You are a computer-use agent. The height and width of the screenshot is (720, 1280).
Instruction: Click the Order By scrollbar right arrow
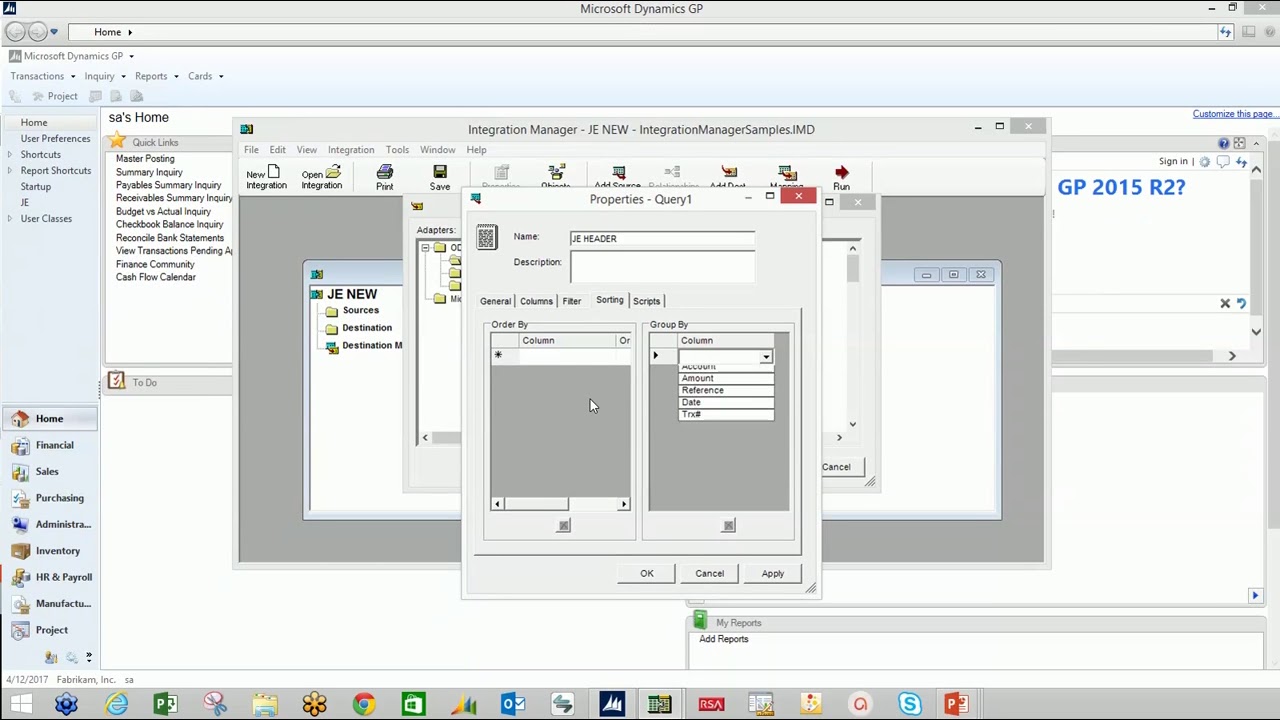click(624, 504)
